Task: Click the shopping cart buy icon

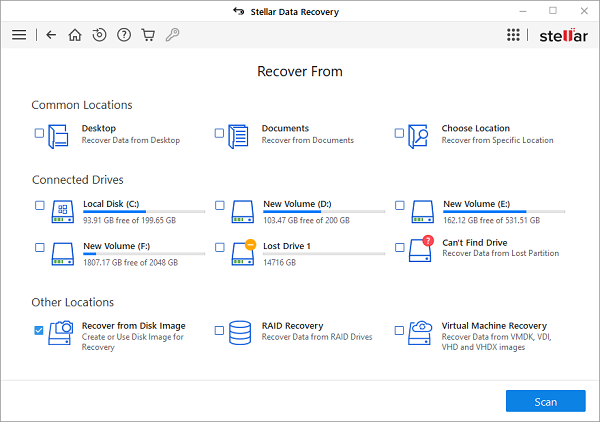Action: tap(148, 35)
